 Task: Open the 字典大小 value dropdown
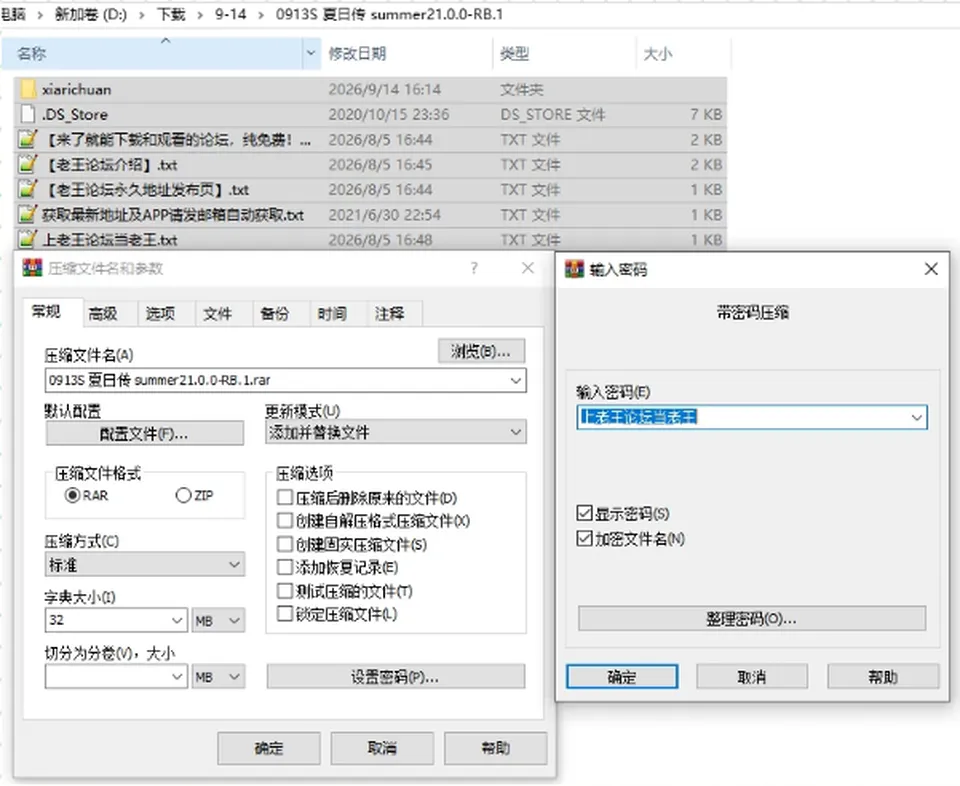click(x=177, y=620)
